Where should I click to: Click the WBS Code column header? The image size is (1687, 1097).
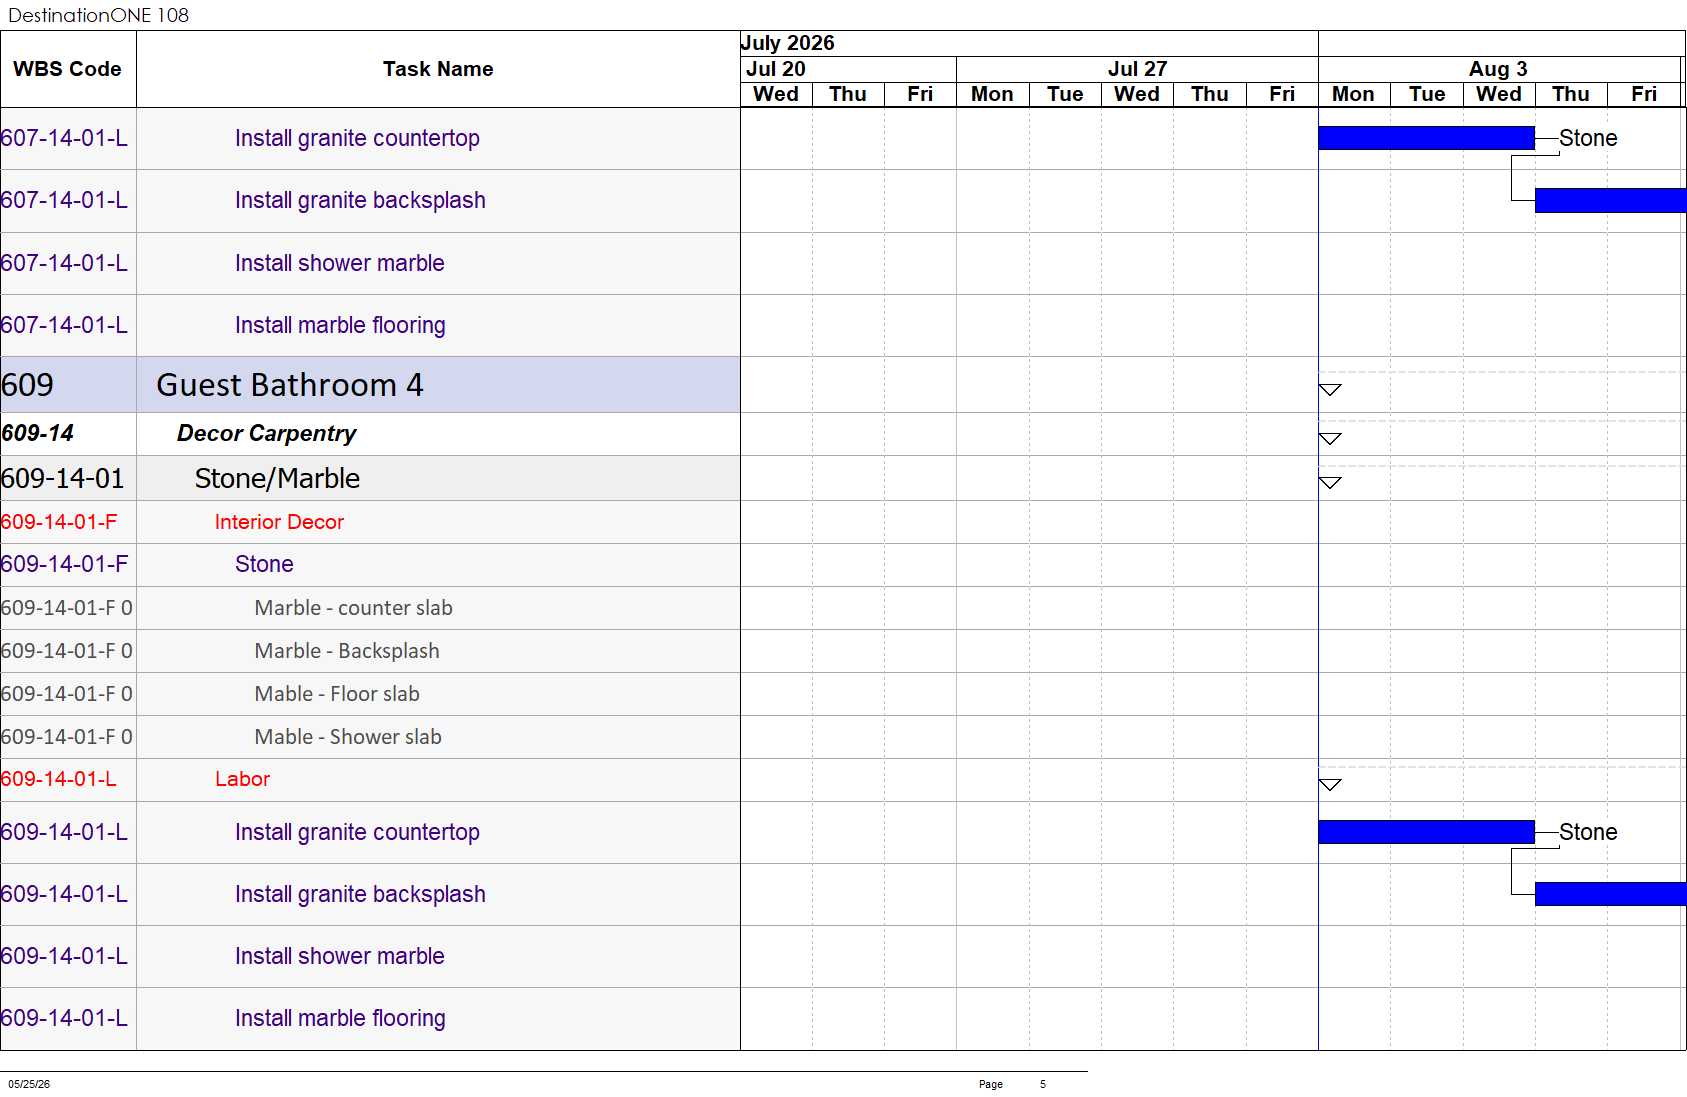point(68,69)
